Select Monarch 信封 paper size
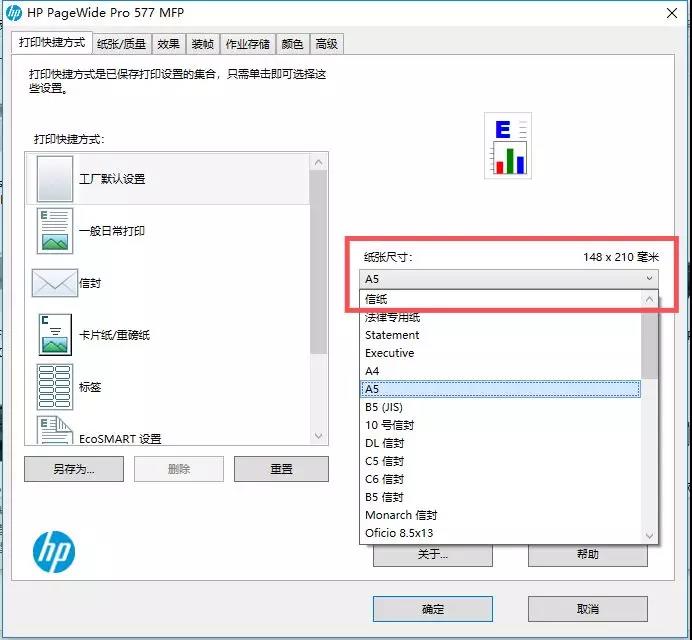The height and width of the screenshot is (640, 692). tap(501, 515)
